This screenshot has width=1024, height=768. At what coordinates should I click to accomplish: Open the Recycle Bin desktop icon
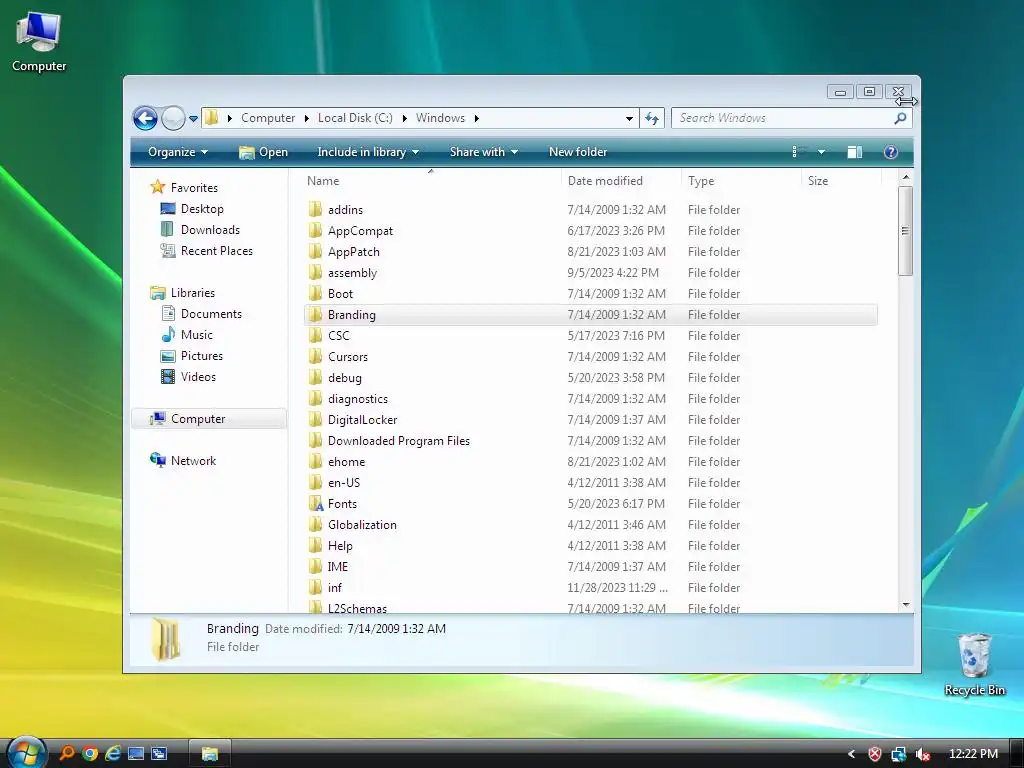coord(974,664)
